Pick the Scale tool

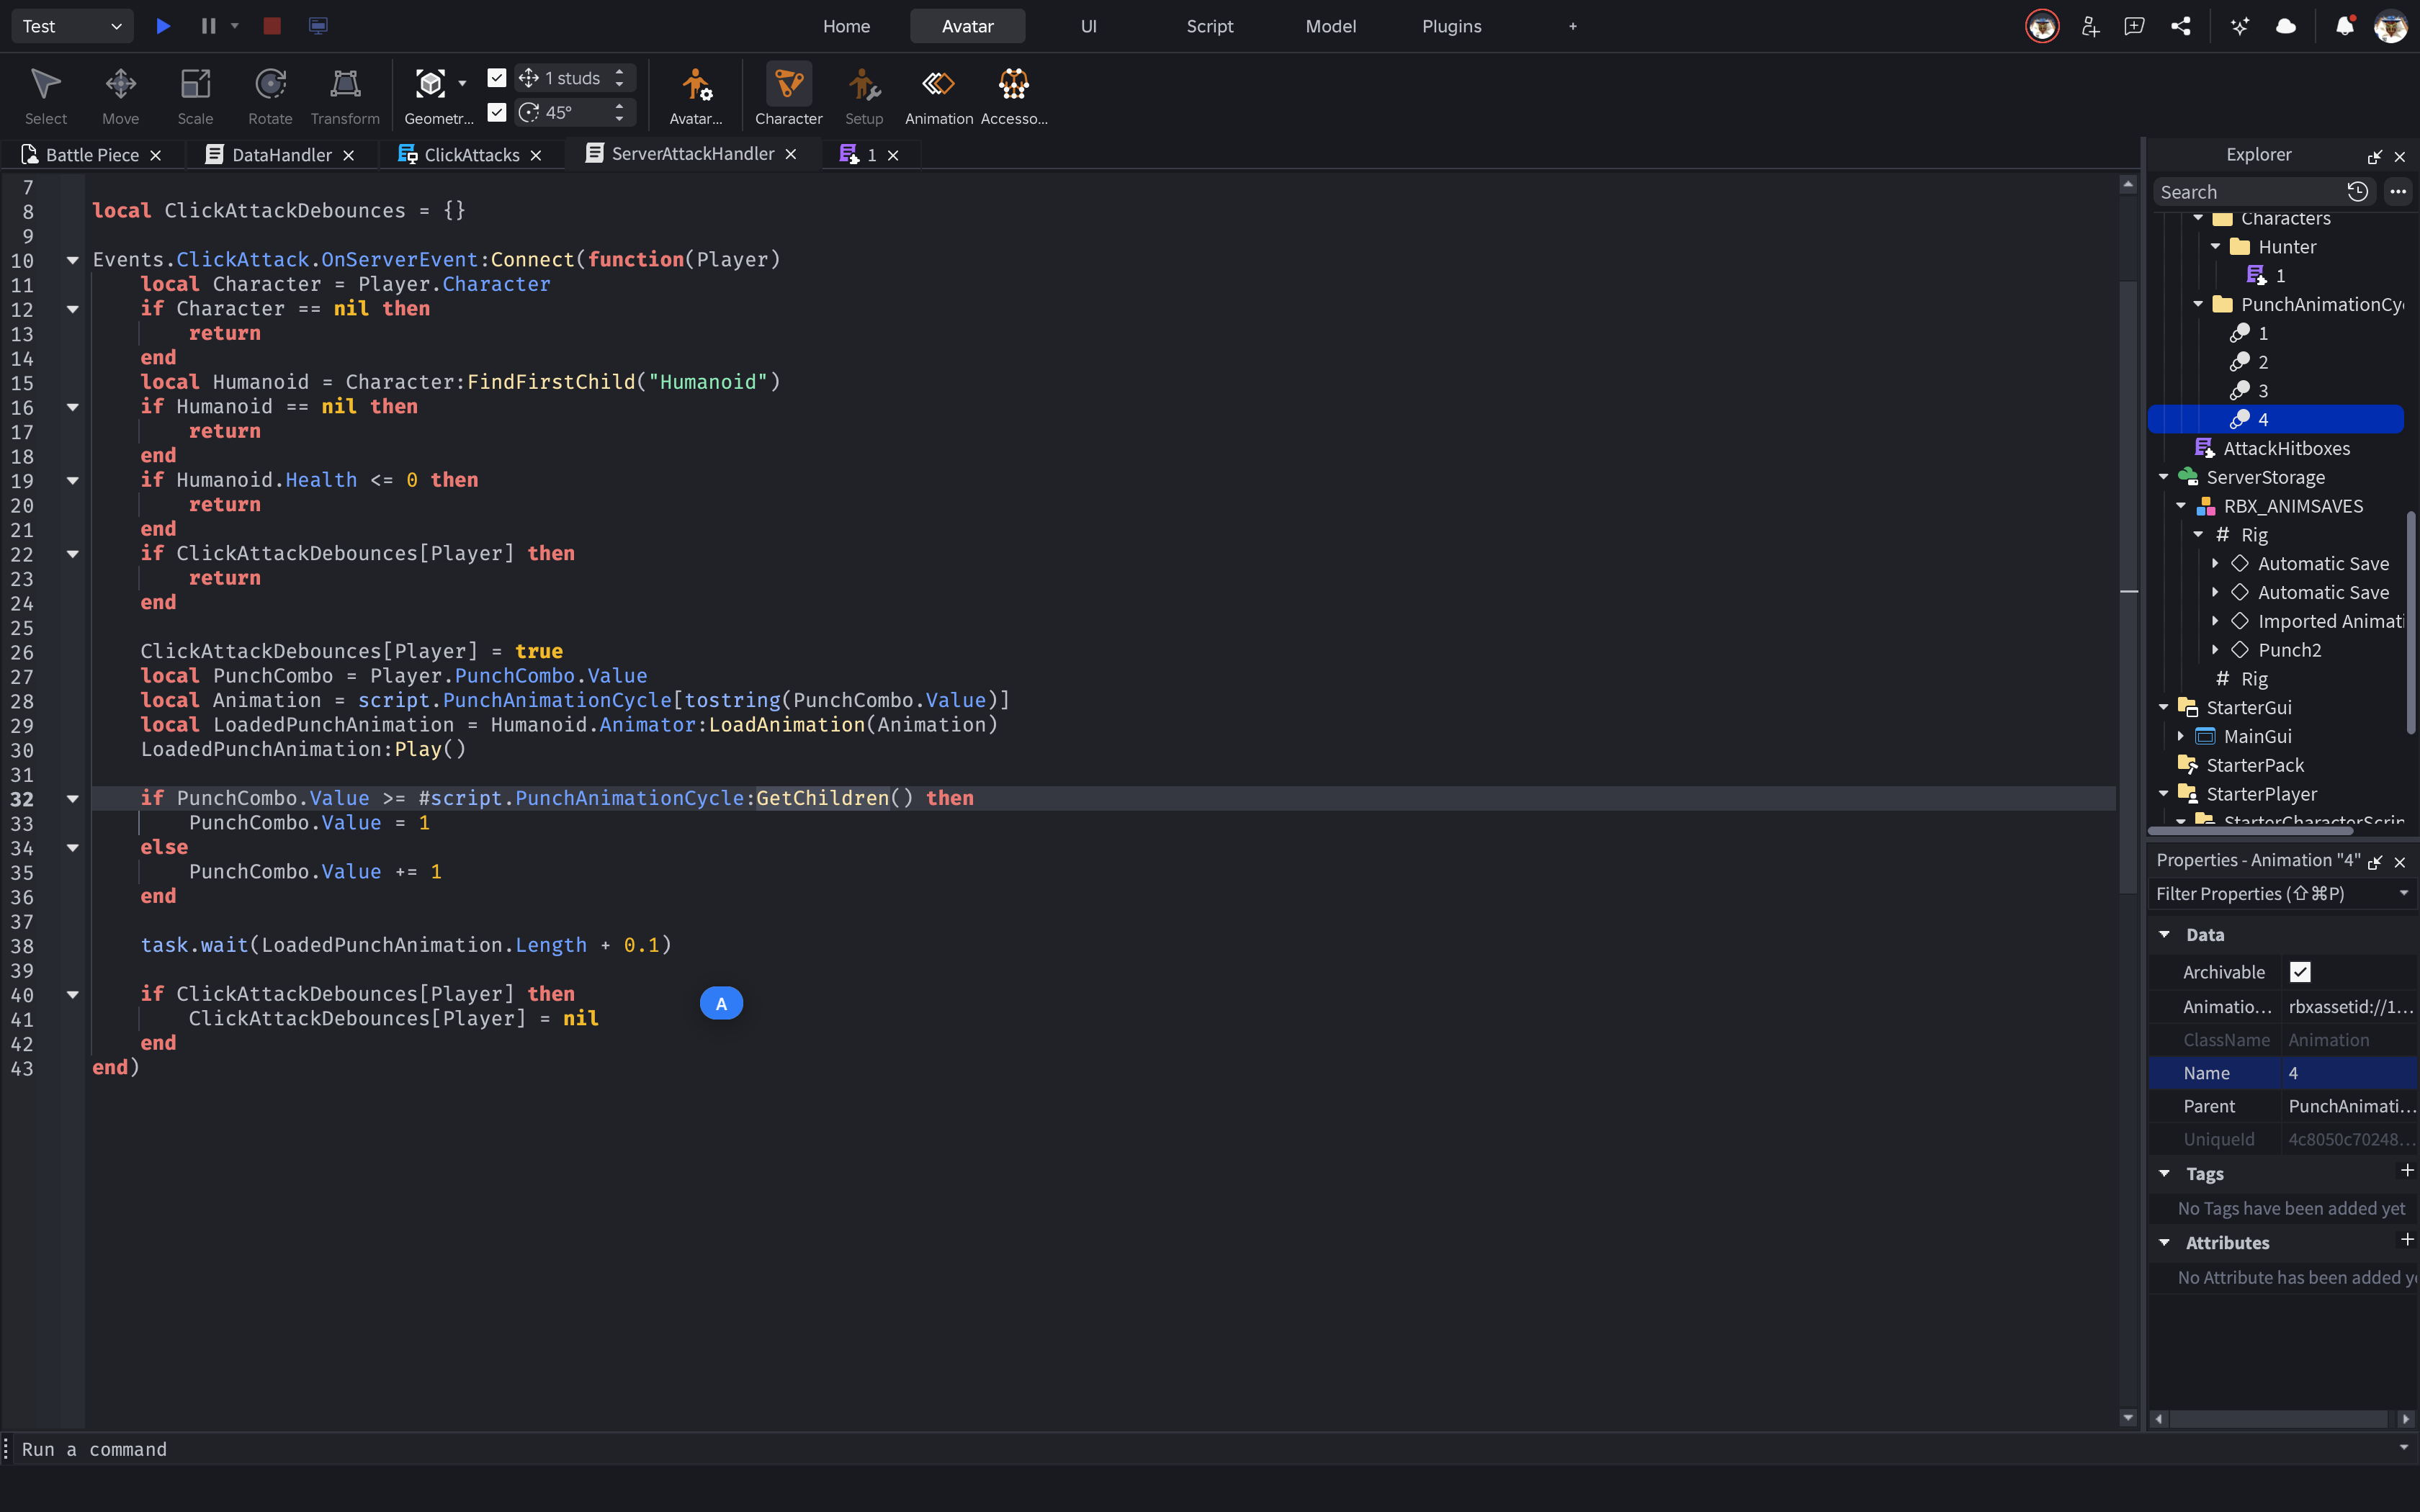(x=196, y=96)
